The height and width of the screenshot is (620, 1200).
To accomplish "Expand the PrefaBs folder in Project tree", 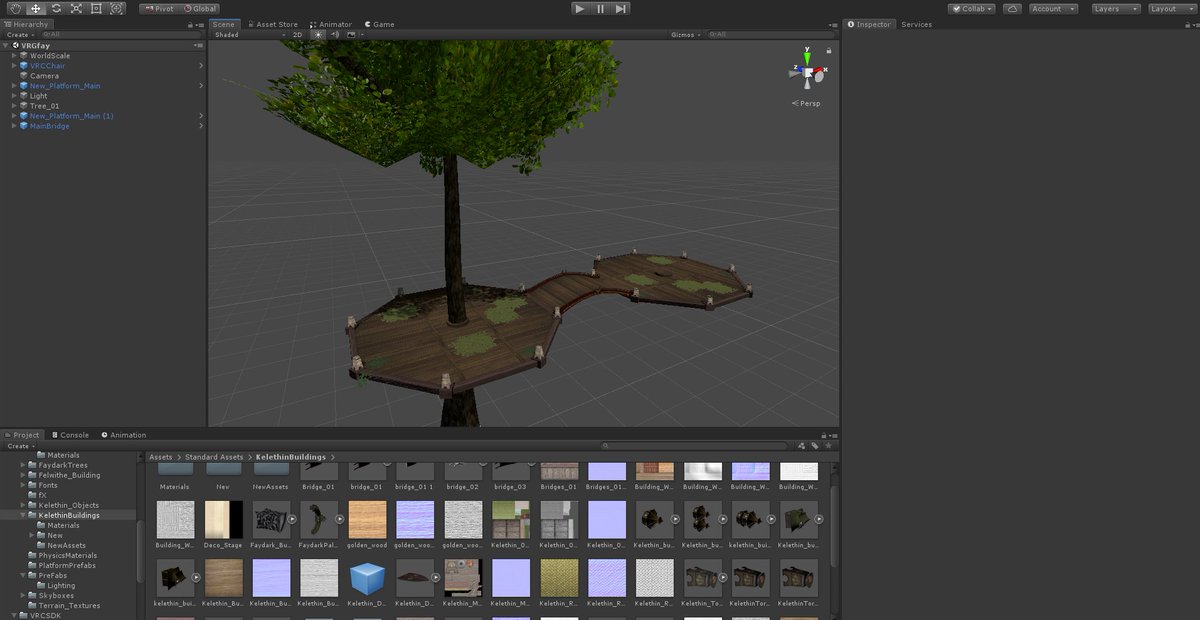I will [x=24, y=575].
